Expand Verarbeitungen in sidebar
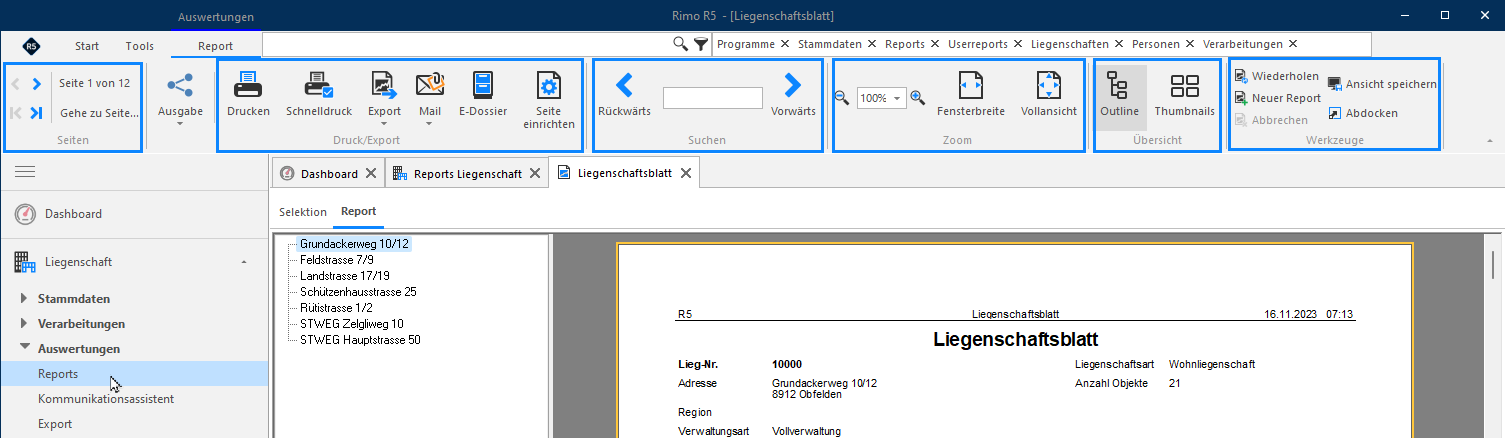Screen dimensions: 1505x438 tap(24, 323)
